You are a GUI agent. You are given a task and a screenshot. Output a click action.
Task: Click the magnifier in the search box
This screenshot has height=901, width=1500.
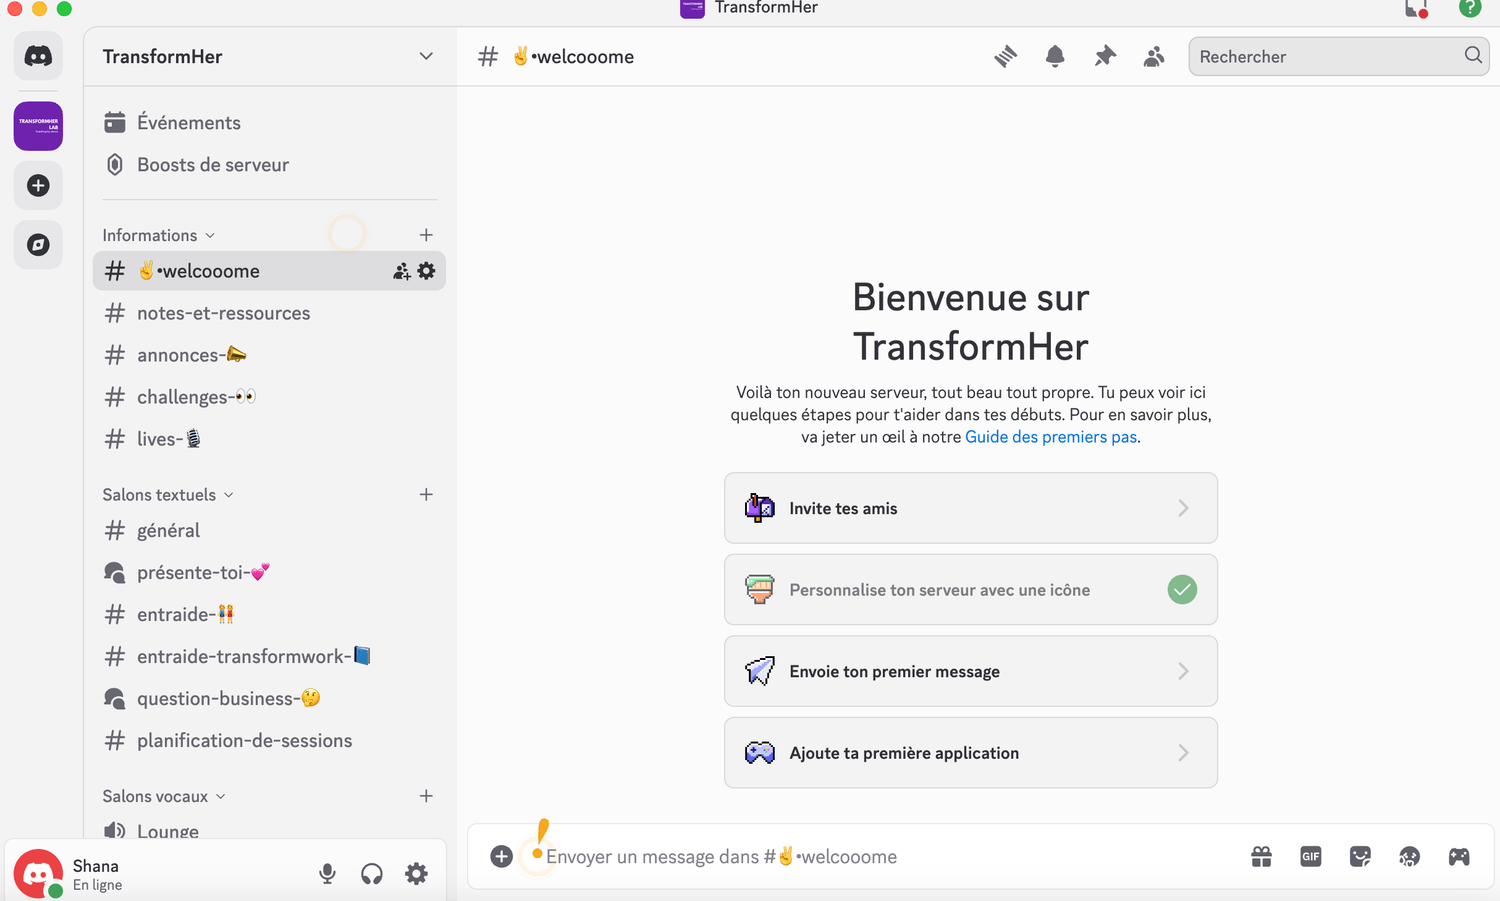(1473, 55)
